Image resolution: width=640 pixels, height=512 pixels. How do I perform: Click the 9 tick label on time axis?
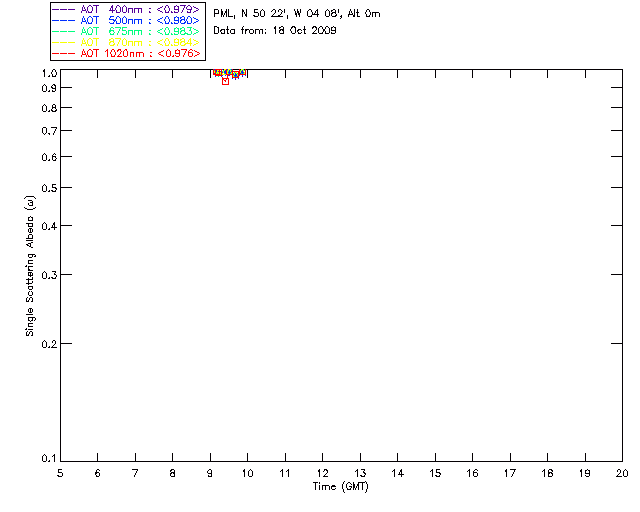click(x=210, y=473)
